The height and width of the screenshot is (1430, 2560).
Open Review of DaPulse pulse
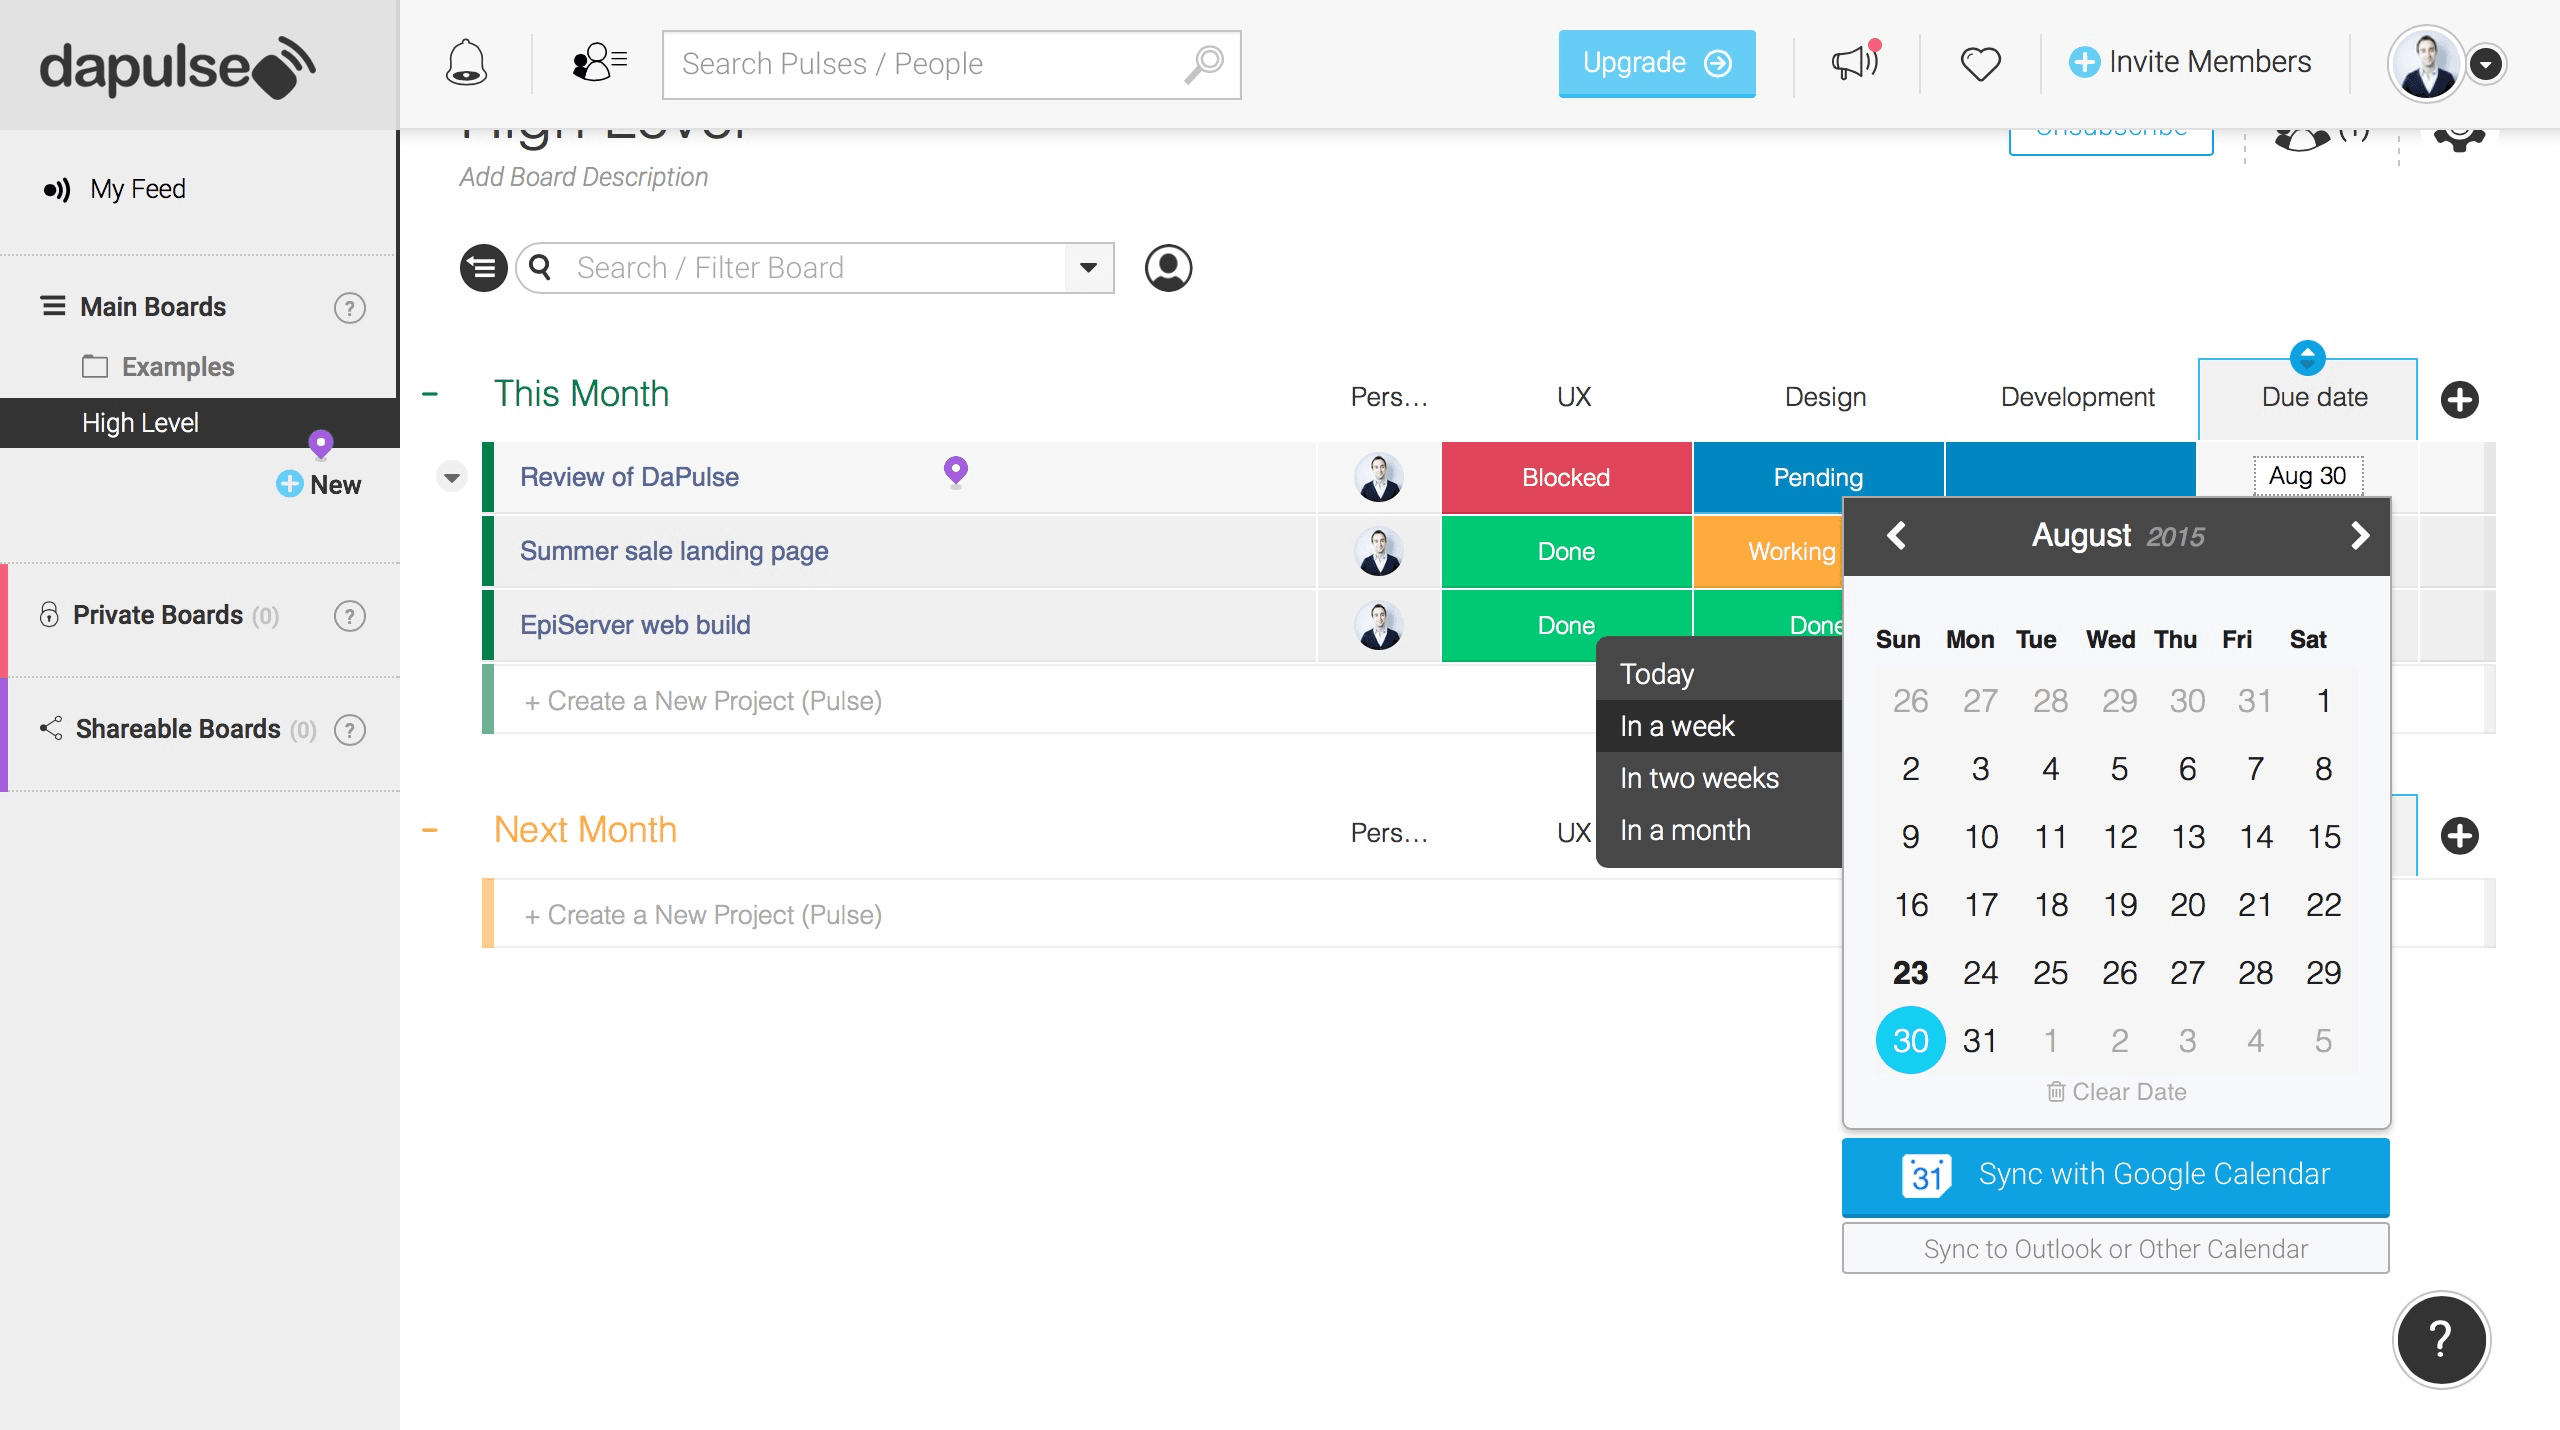[x=629, y=477]
